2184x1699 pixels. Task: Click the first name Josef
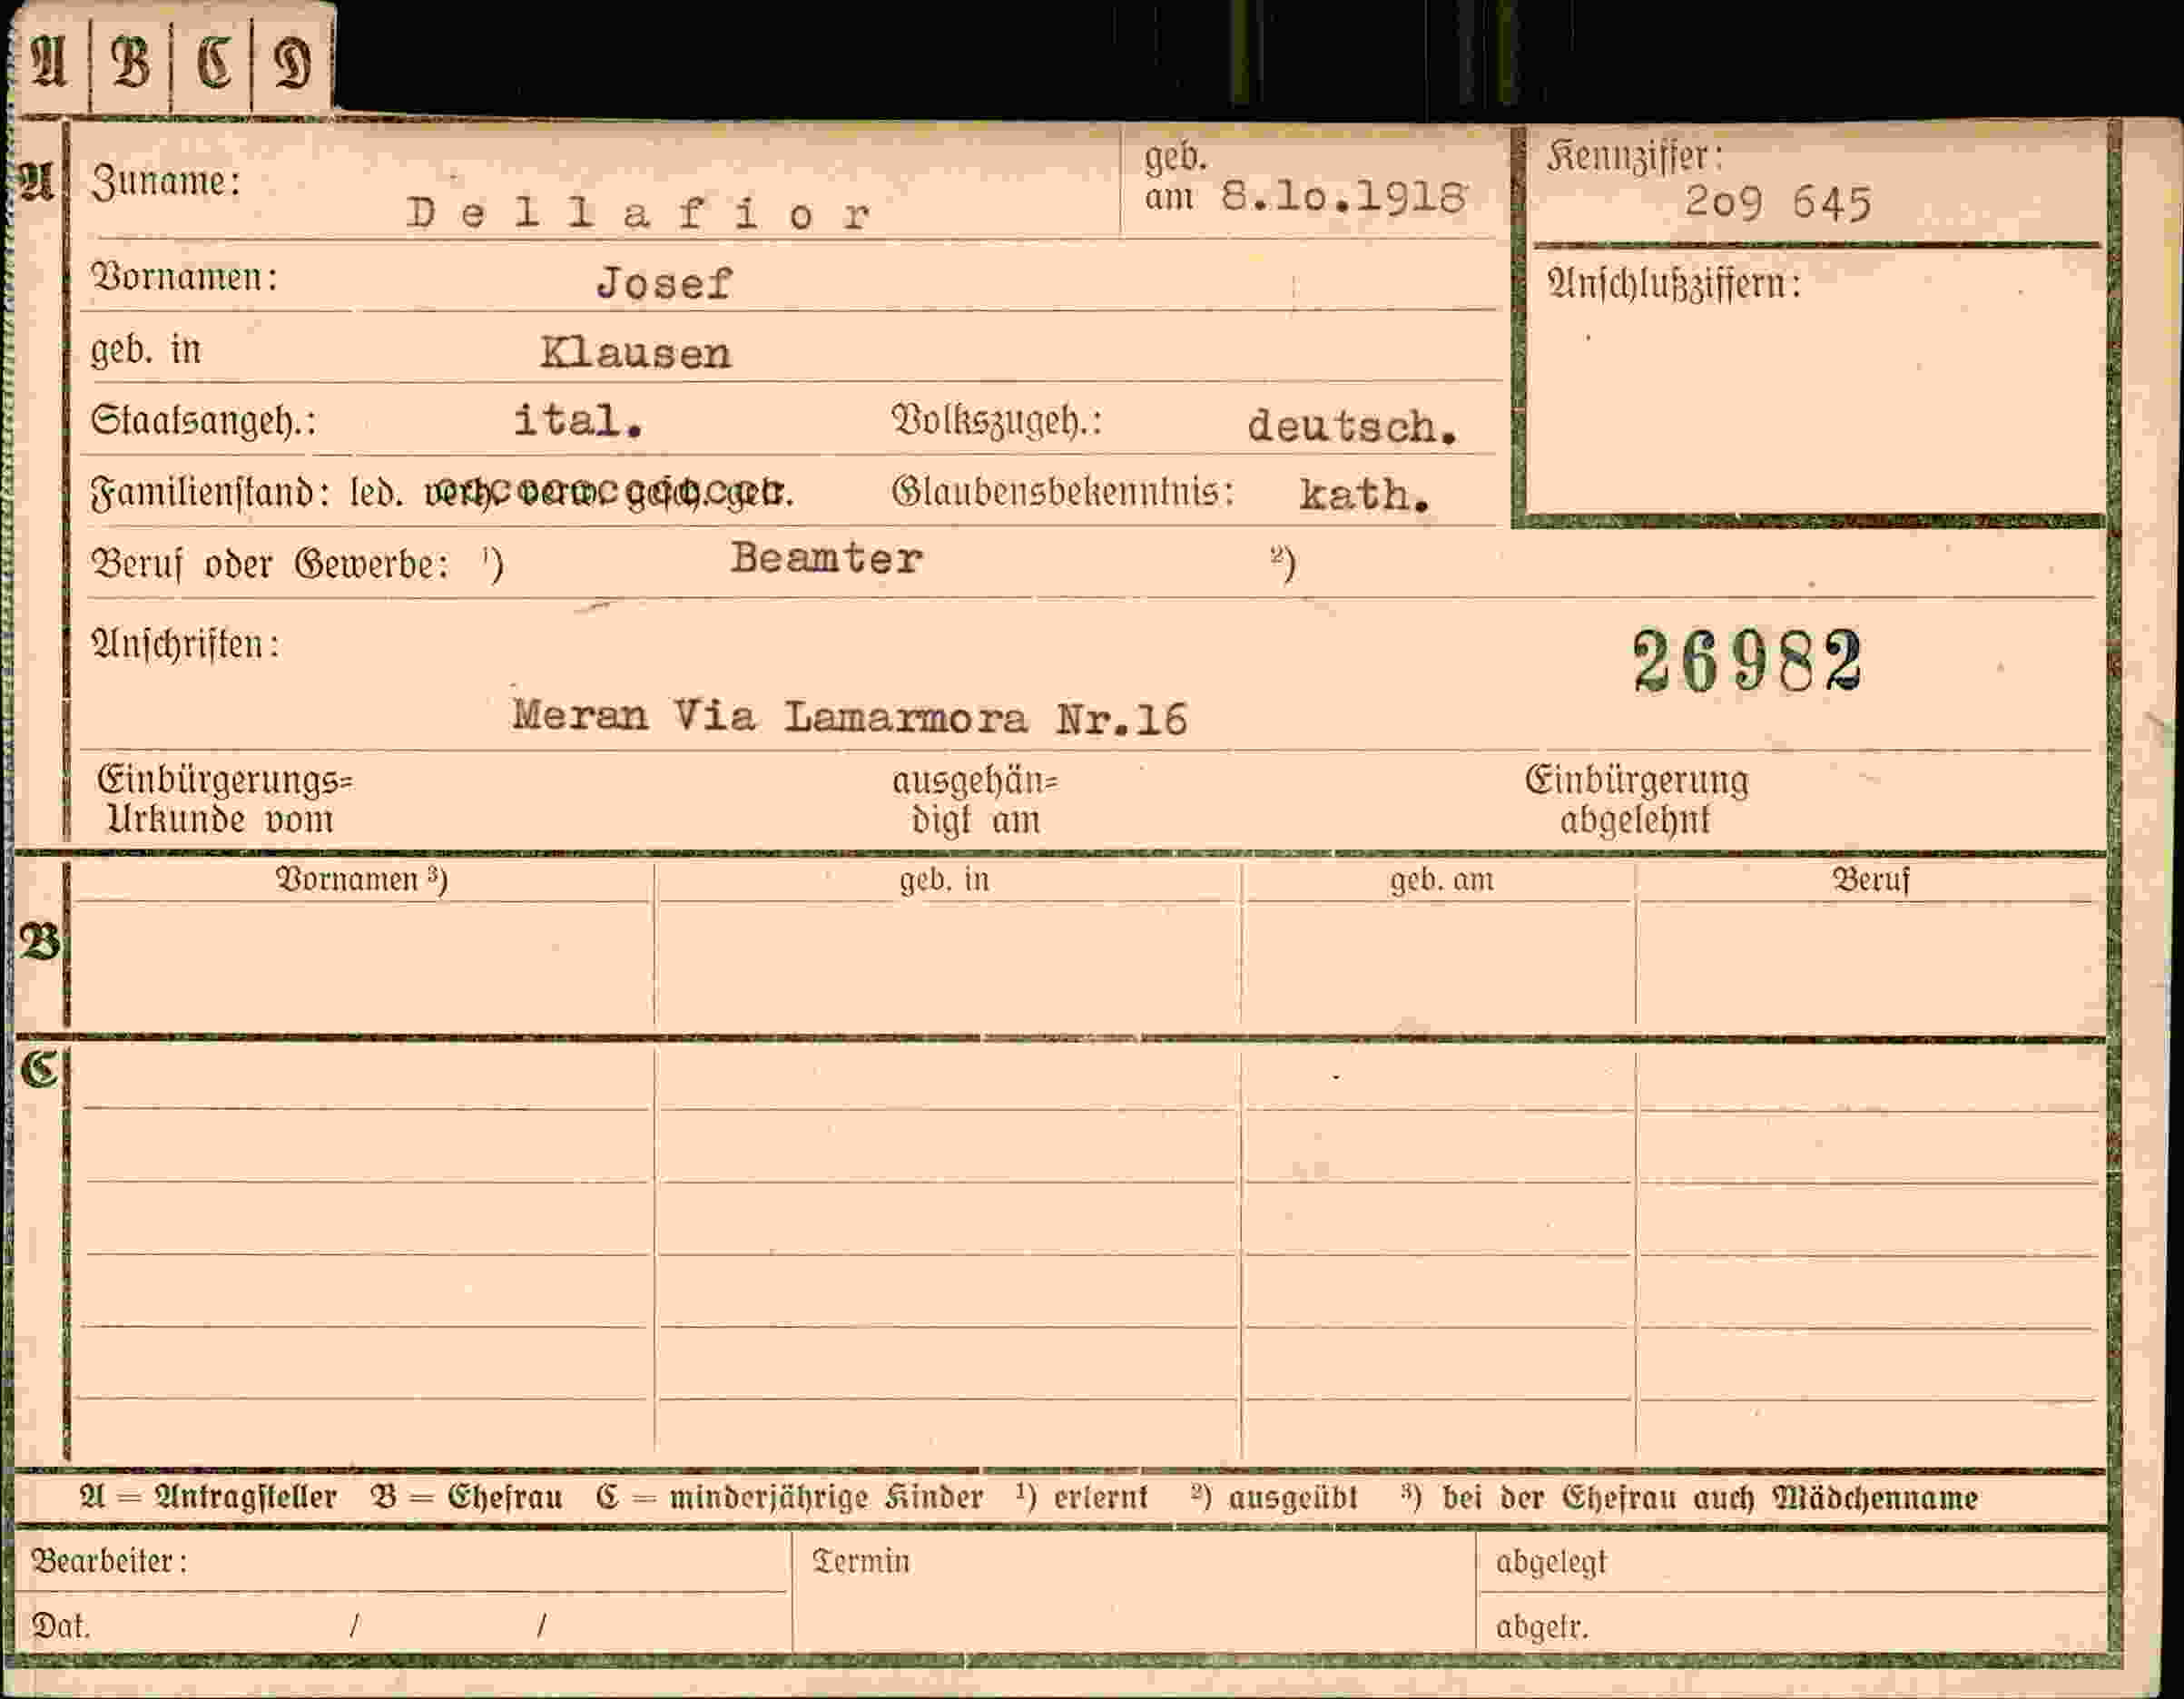pos(664,284)
